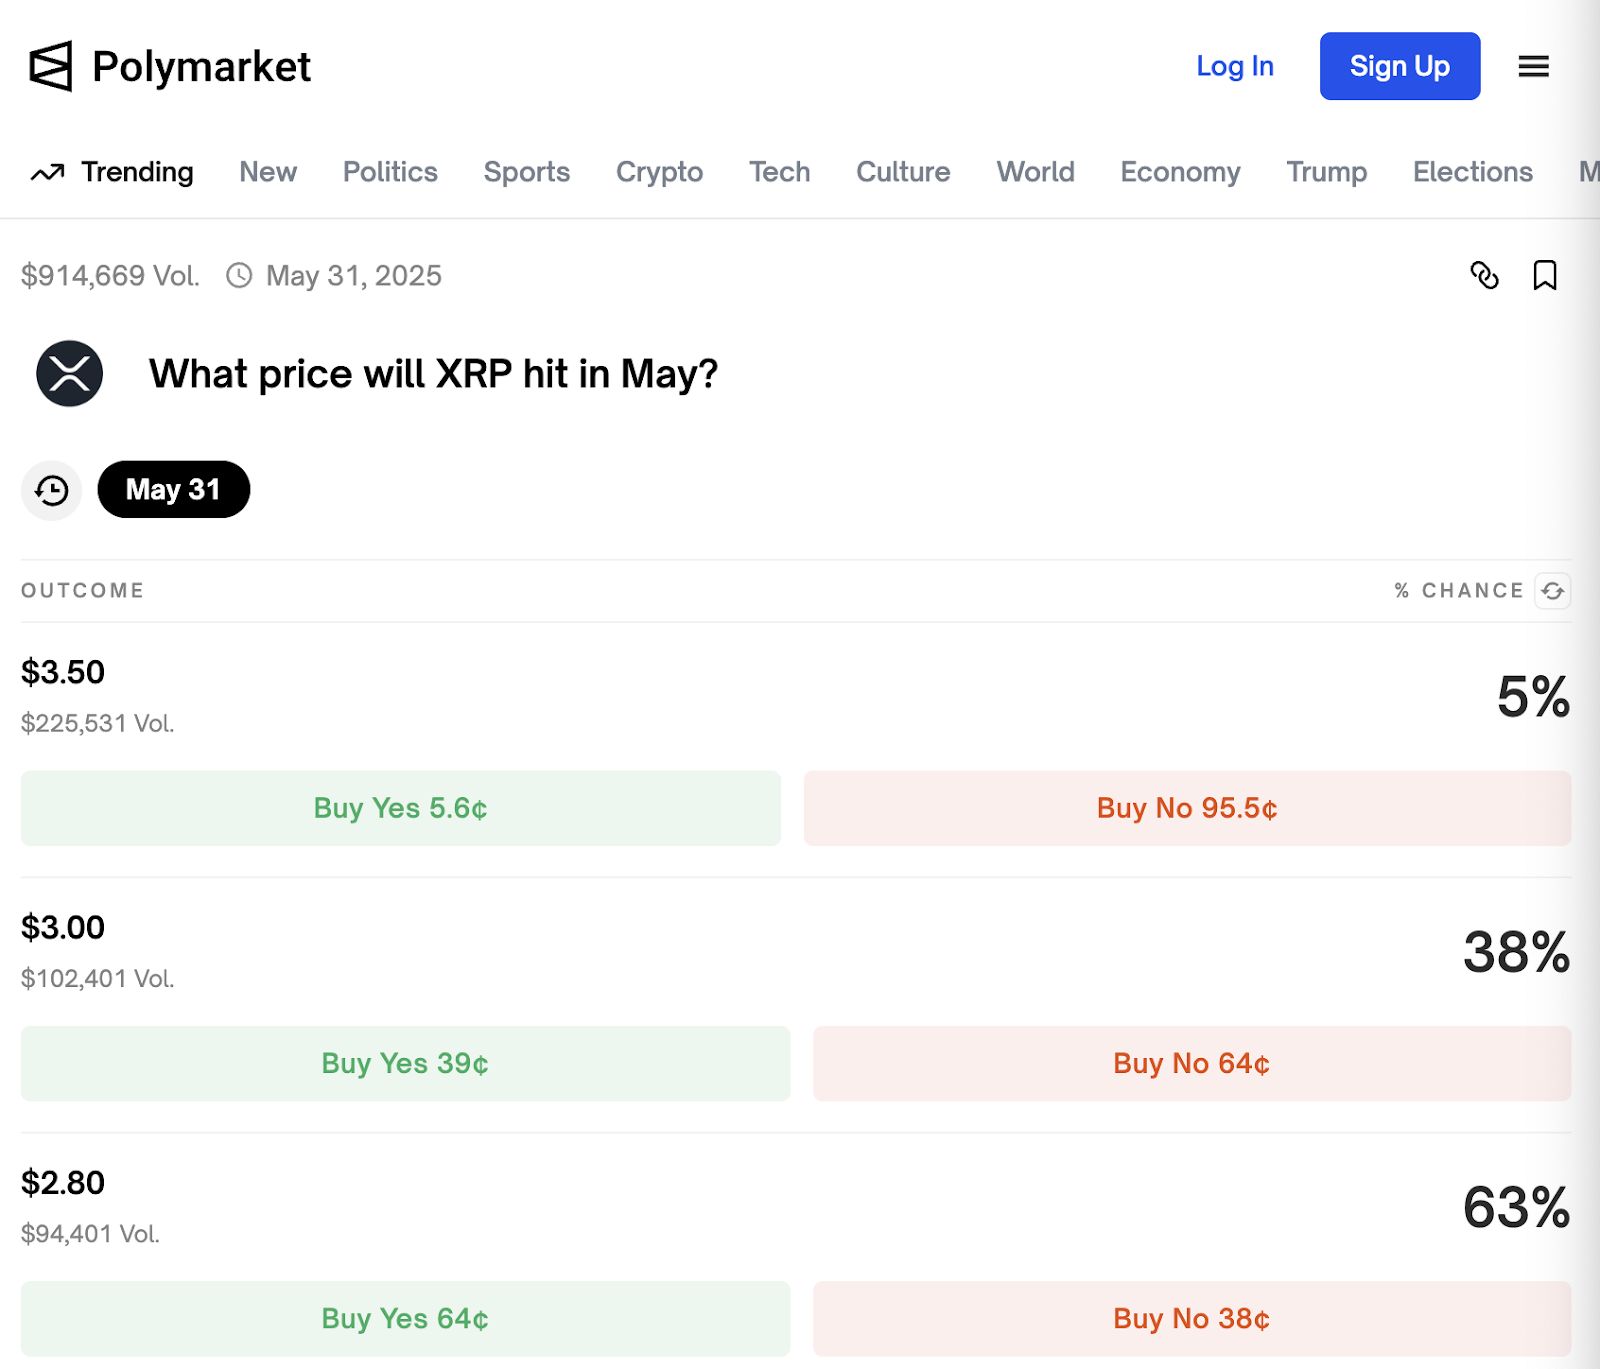This screenshot has width=1600, height=1369.
Task: Go to the Politics category
Action: 390,172
